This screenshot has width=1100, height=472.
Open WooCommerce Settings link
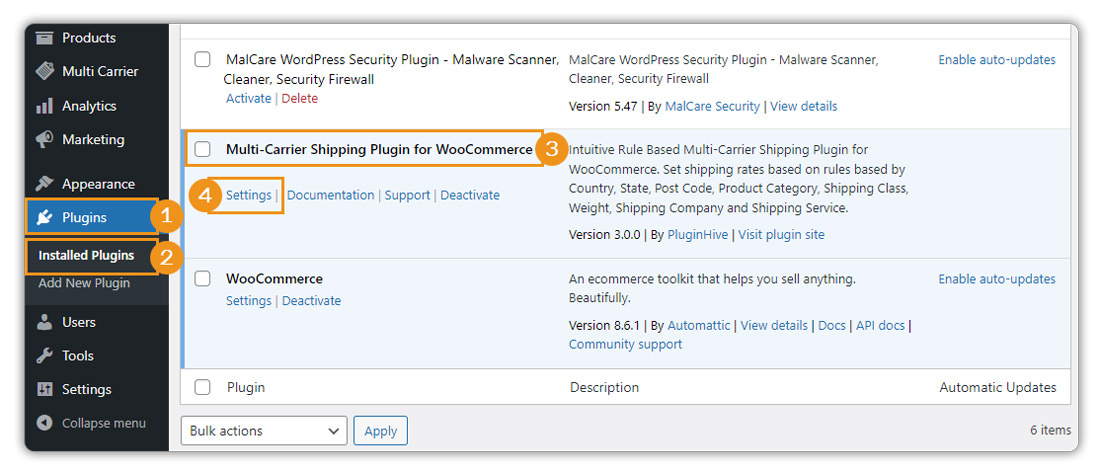(x=248, y=300)
